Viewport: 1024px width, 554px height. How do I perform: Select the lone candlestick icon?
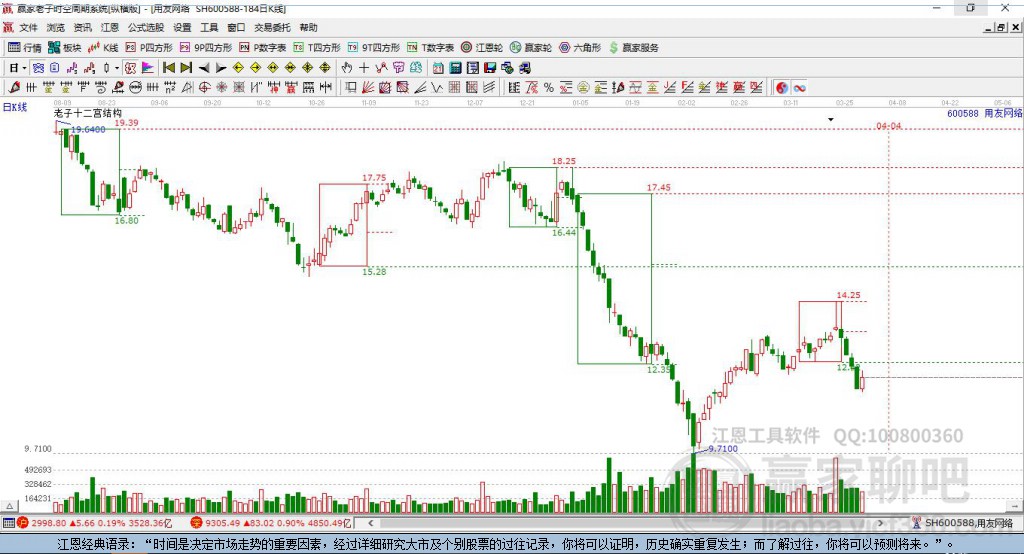(x=106, y=68)
